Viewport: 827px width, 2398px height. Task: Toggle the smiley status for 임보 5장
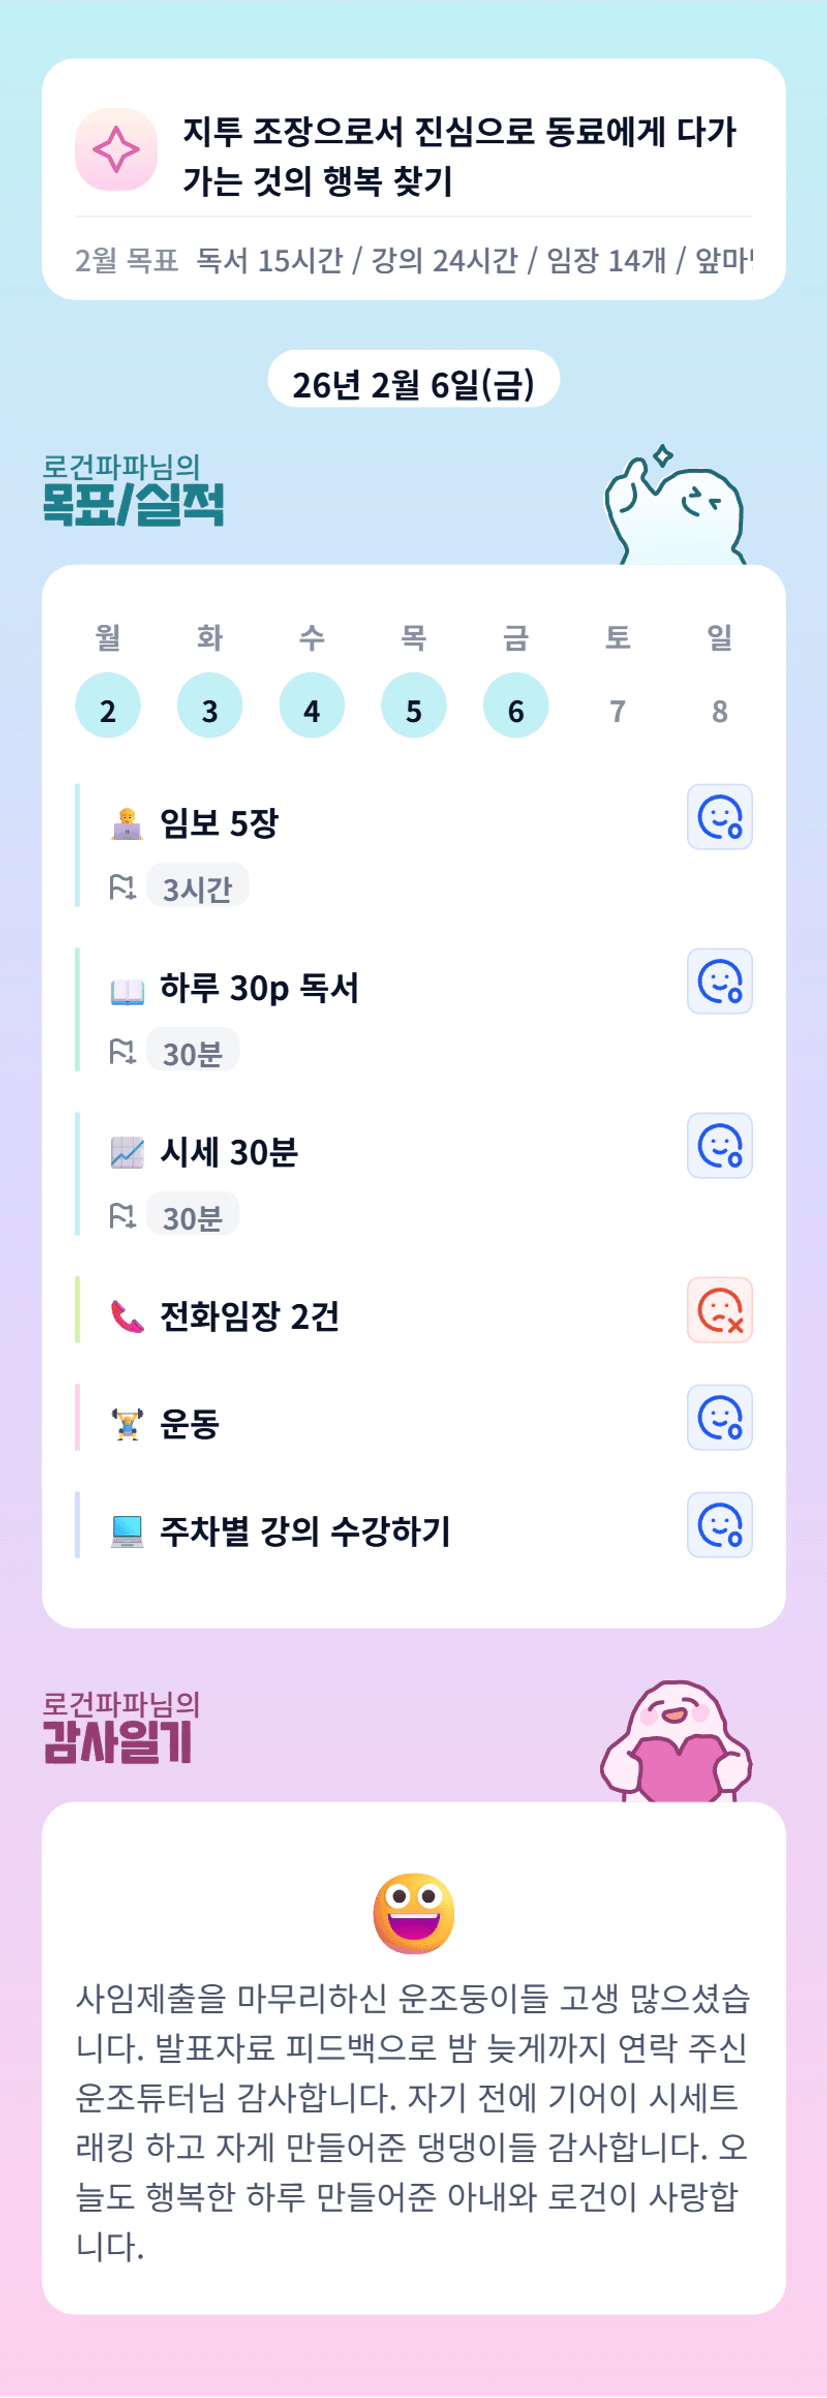[x=719, y=817]
